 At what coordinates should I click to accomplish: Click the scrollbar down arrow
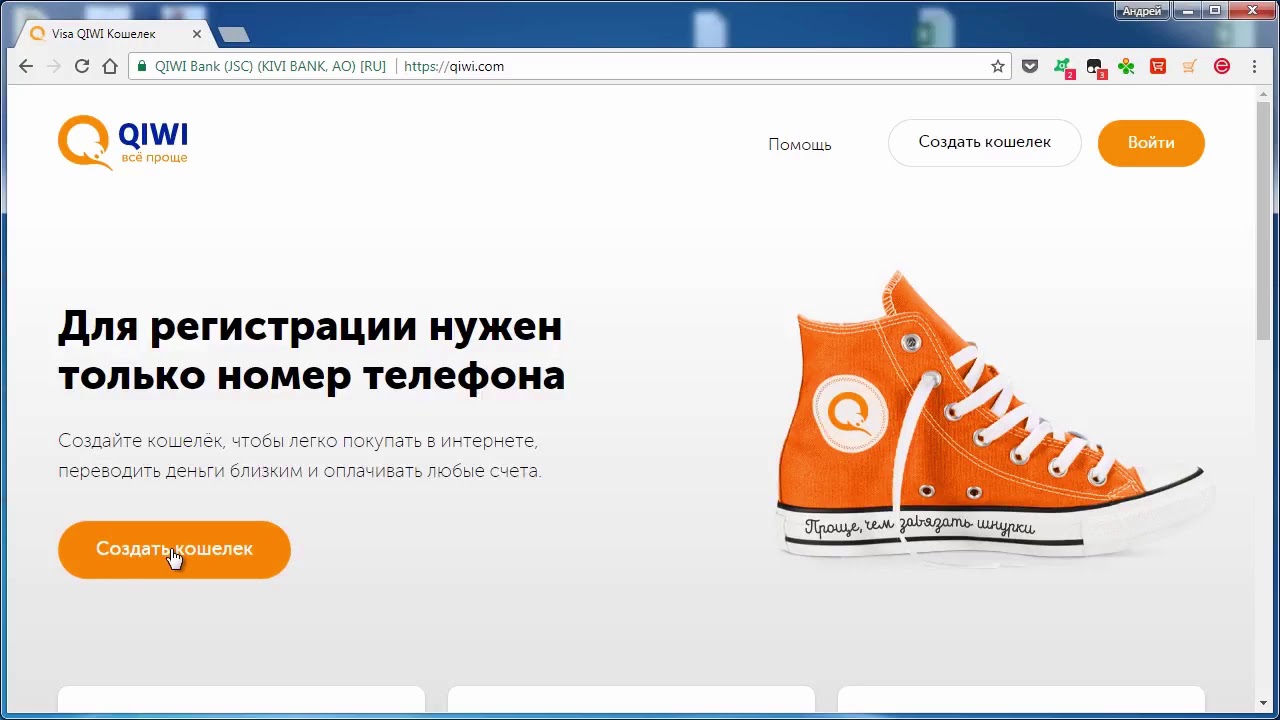coord(1264,705)
